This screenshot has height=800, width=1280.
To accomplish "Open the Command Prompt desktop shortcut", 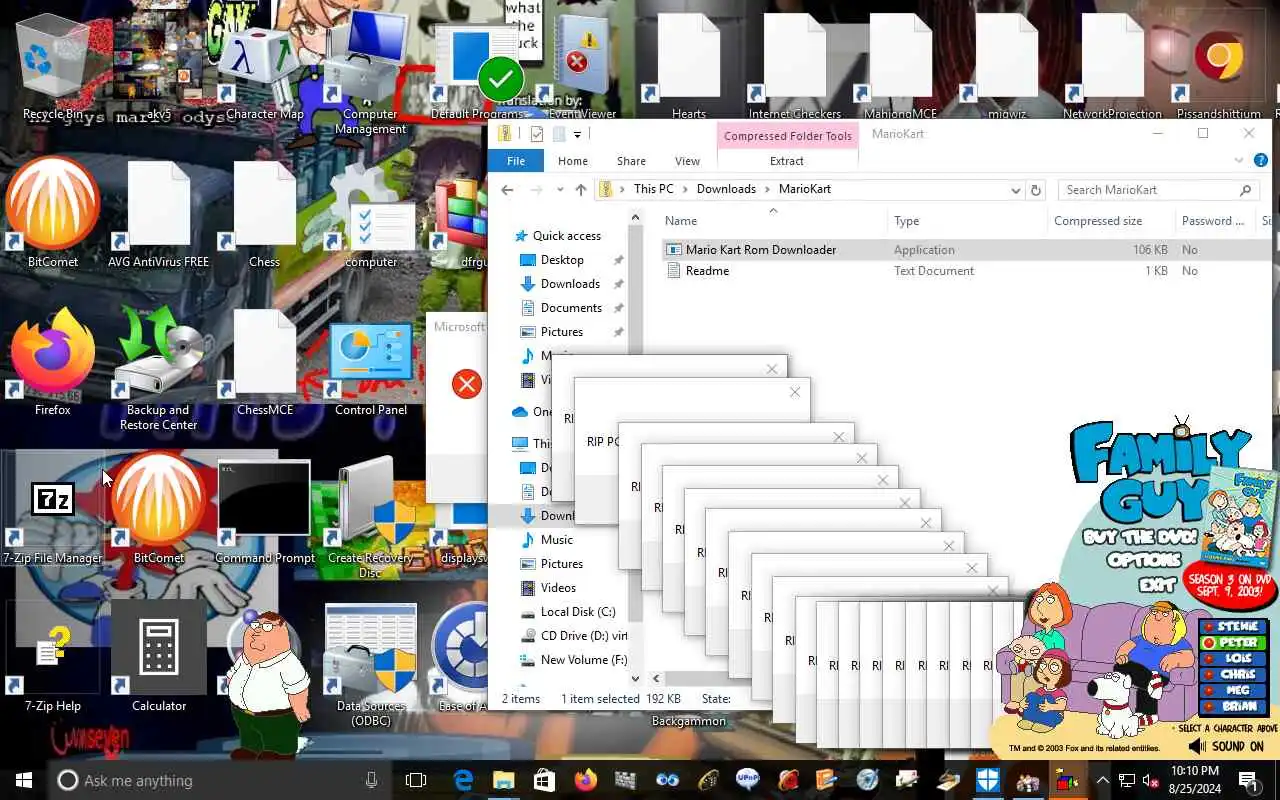I will click(x=264, y=510).
